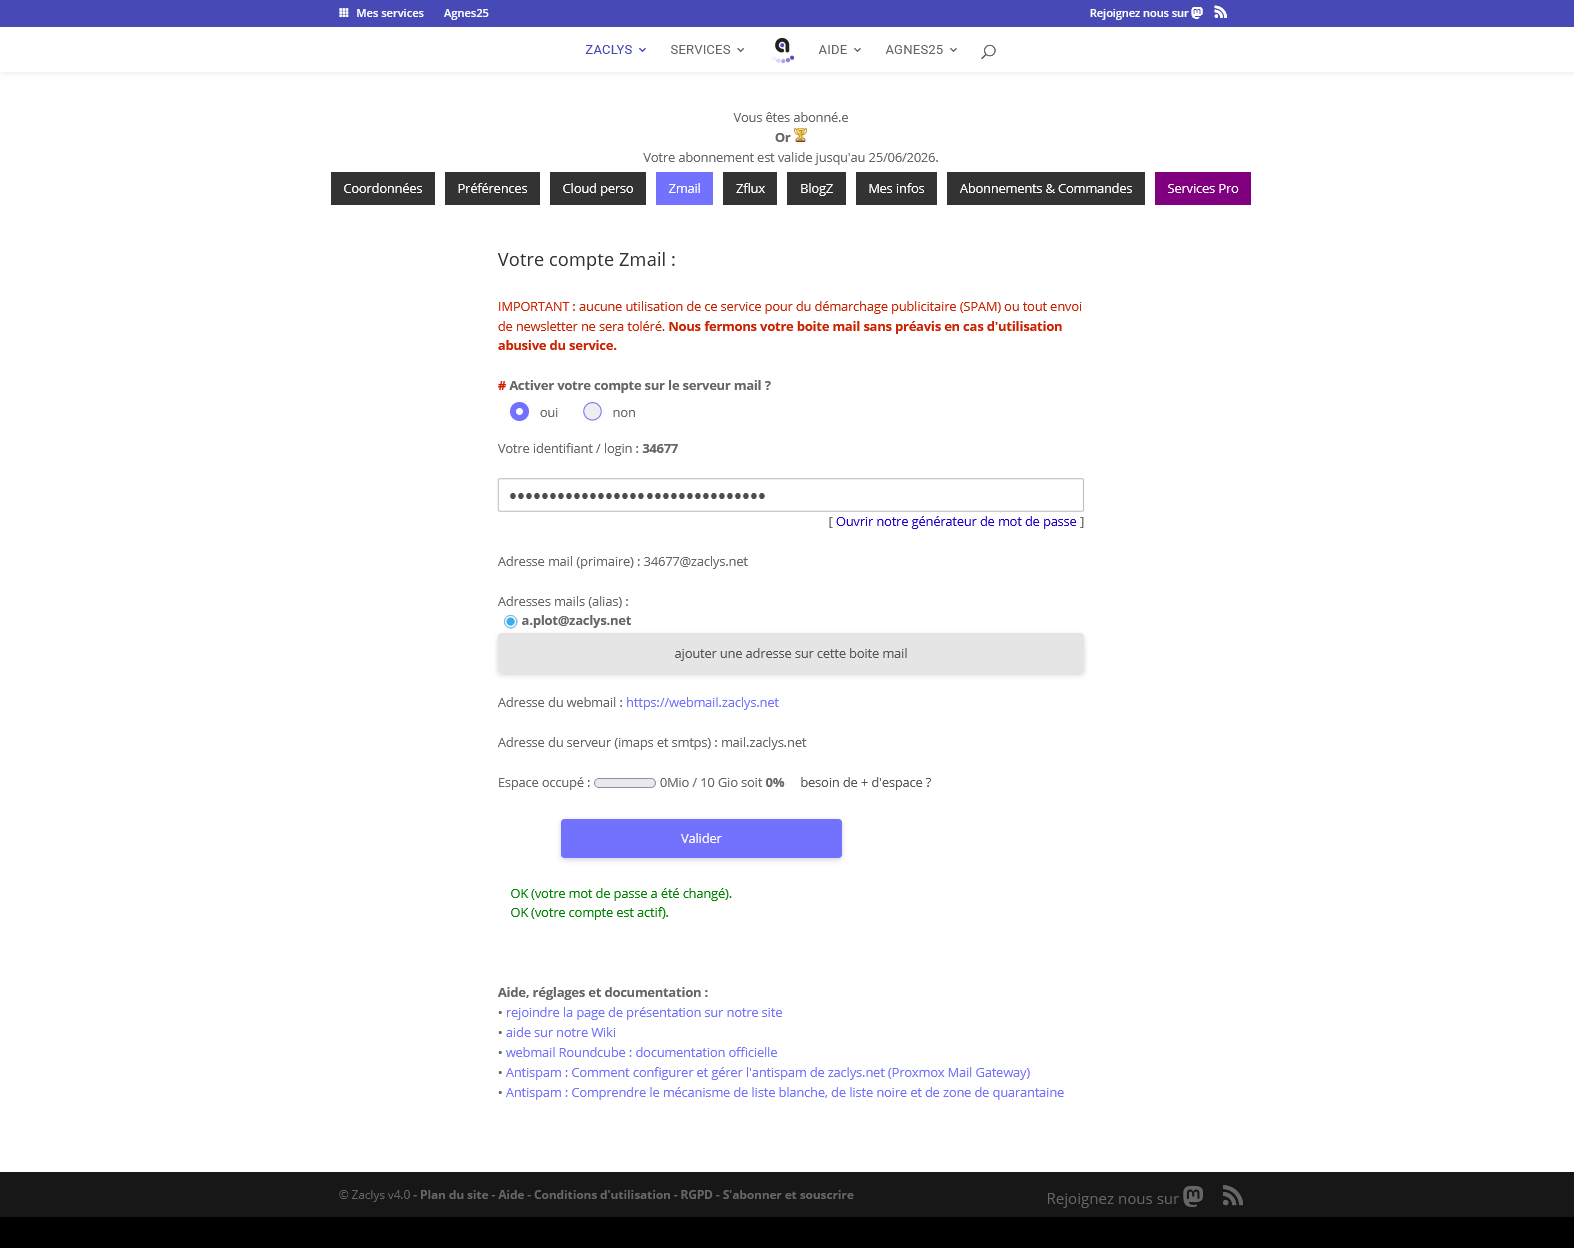The image size is (1574, 1248).
Task: Select the a.plot@zaclys.net alias radio
Action: pos(510,622)
